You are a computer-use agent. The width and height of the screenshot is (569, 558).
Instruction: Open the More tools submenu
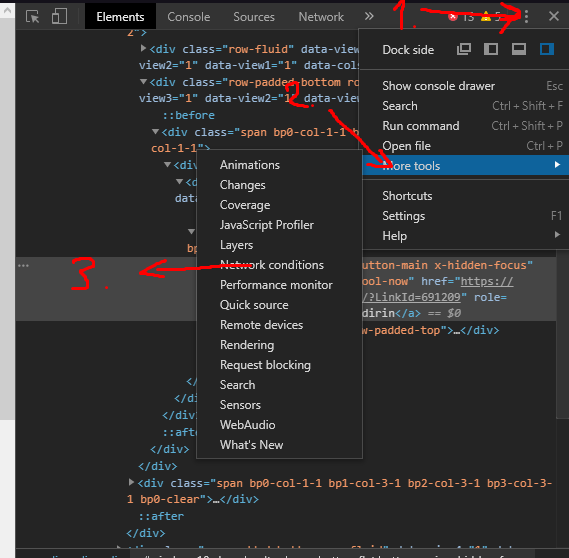pos(466,165)
